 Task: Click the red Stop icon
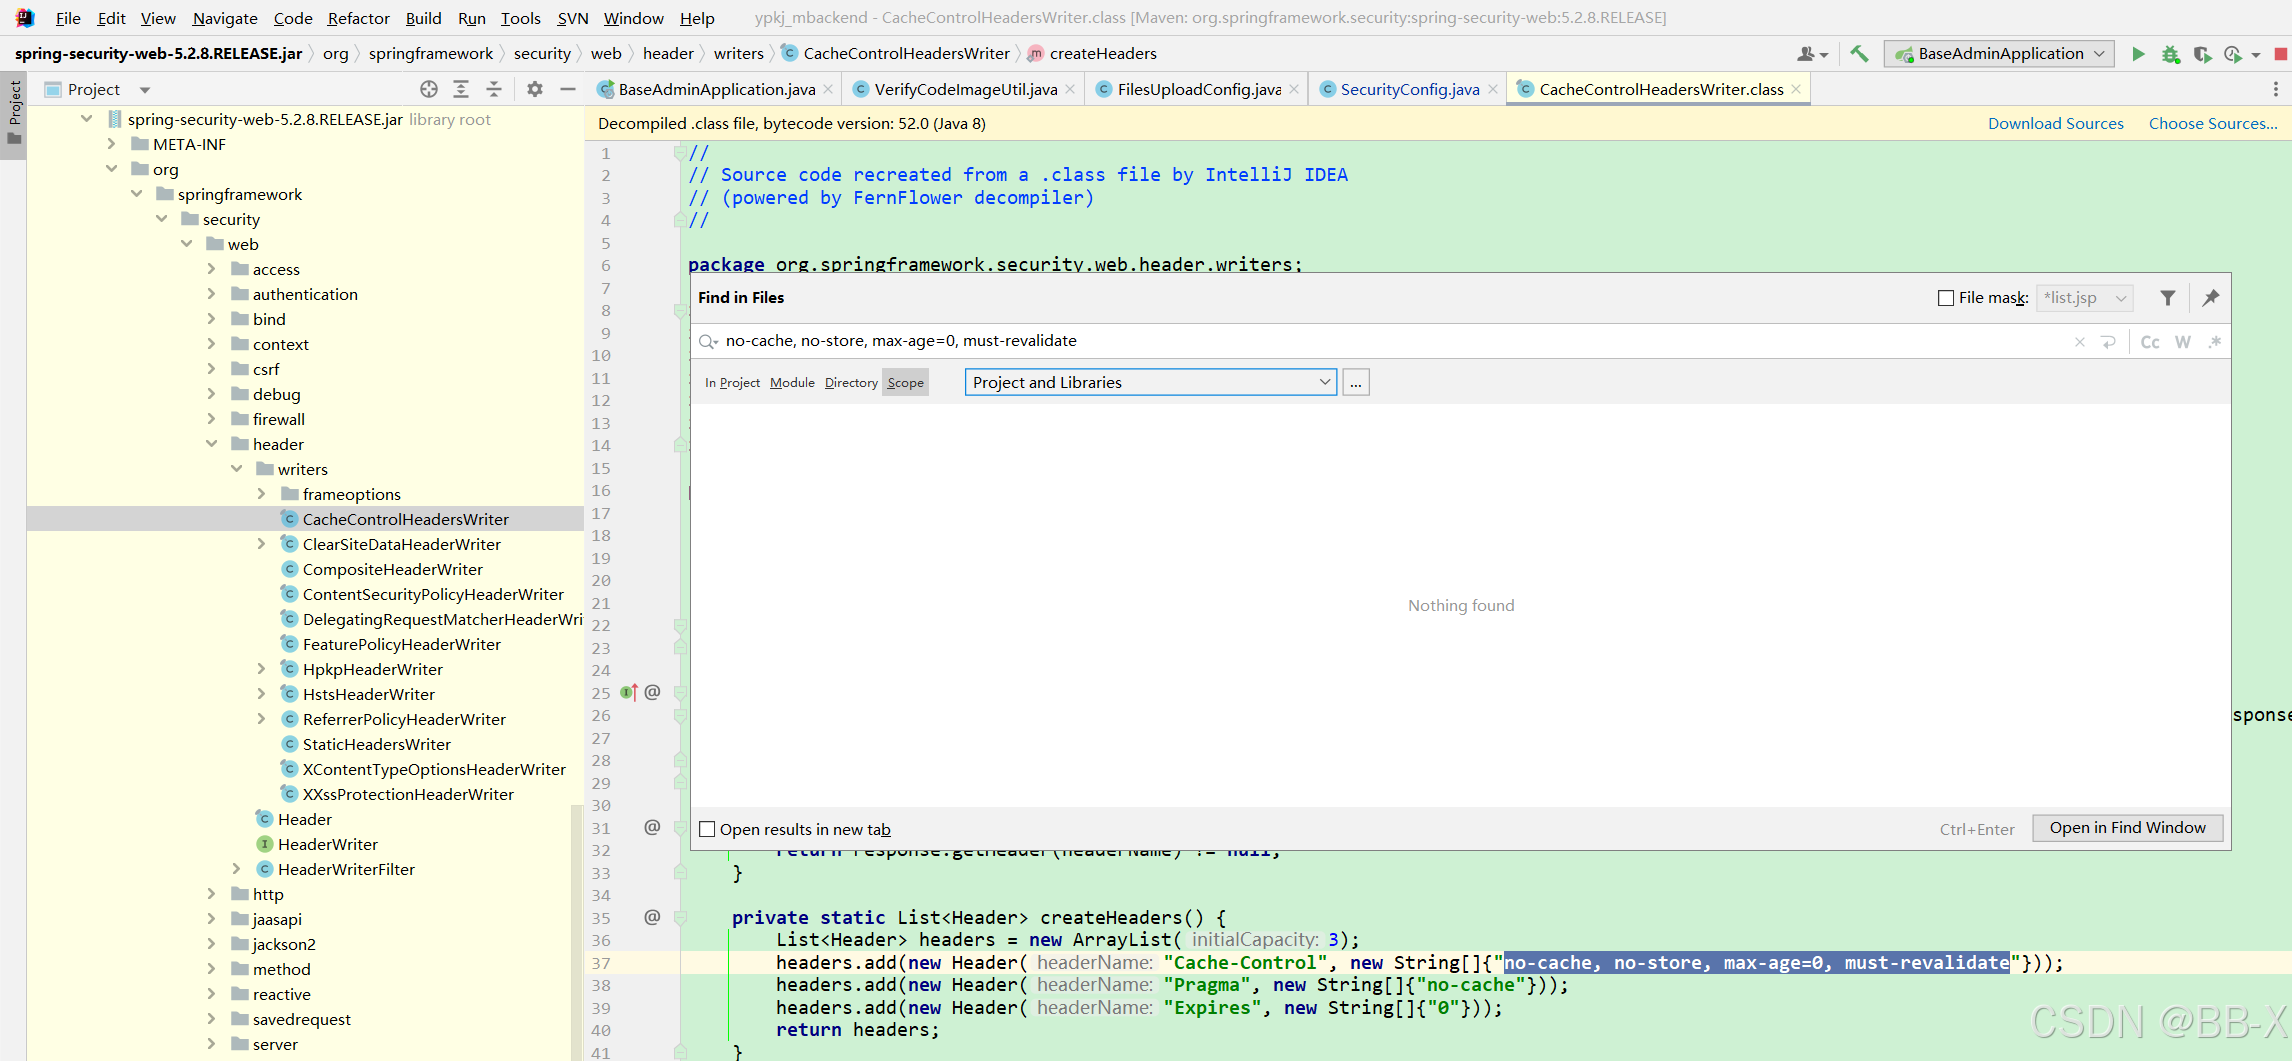[2281, 54]
